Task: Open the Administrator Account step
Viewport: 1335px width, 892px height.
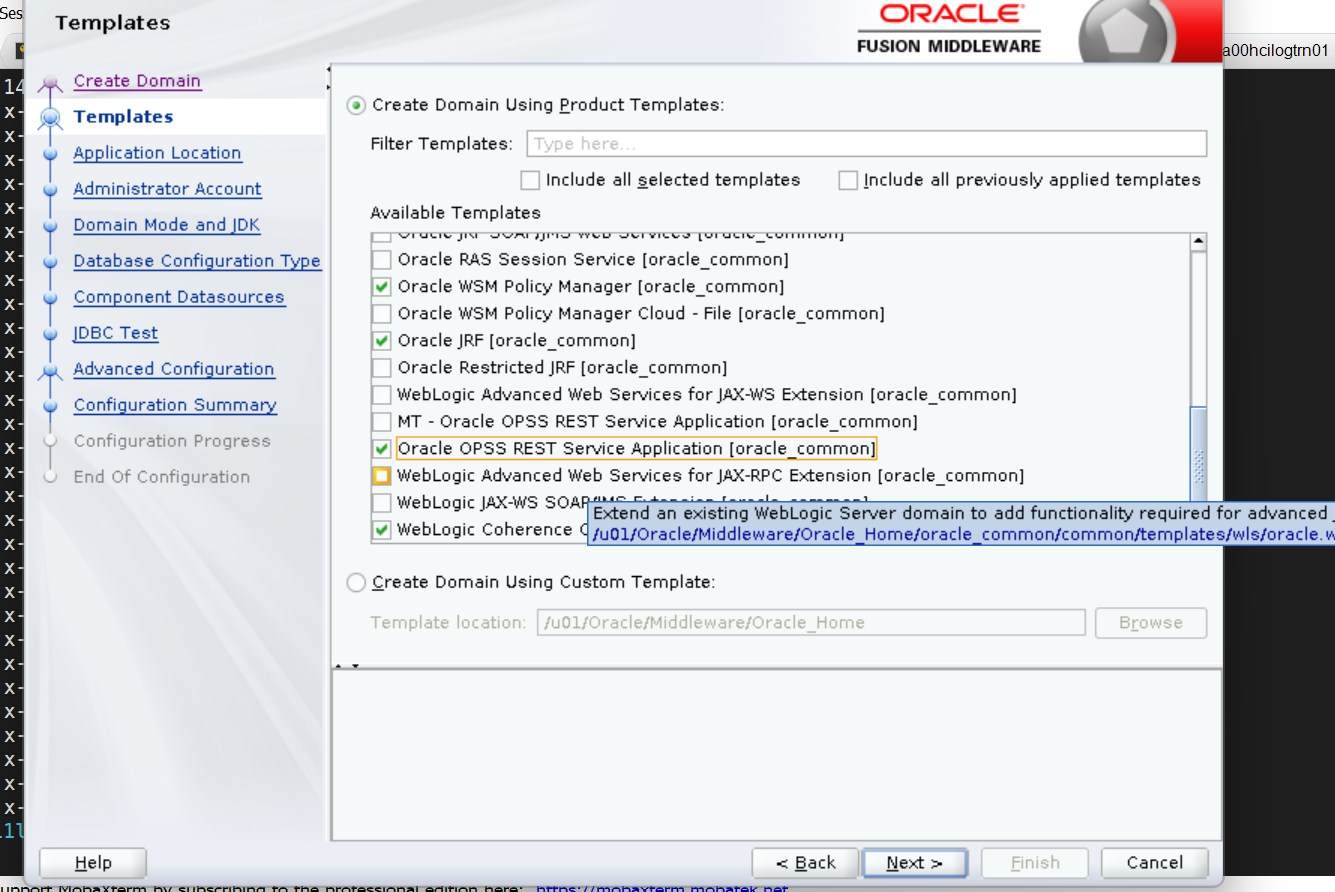Action: point(167,189)
